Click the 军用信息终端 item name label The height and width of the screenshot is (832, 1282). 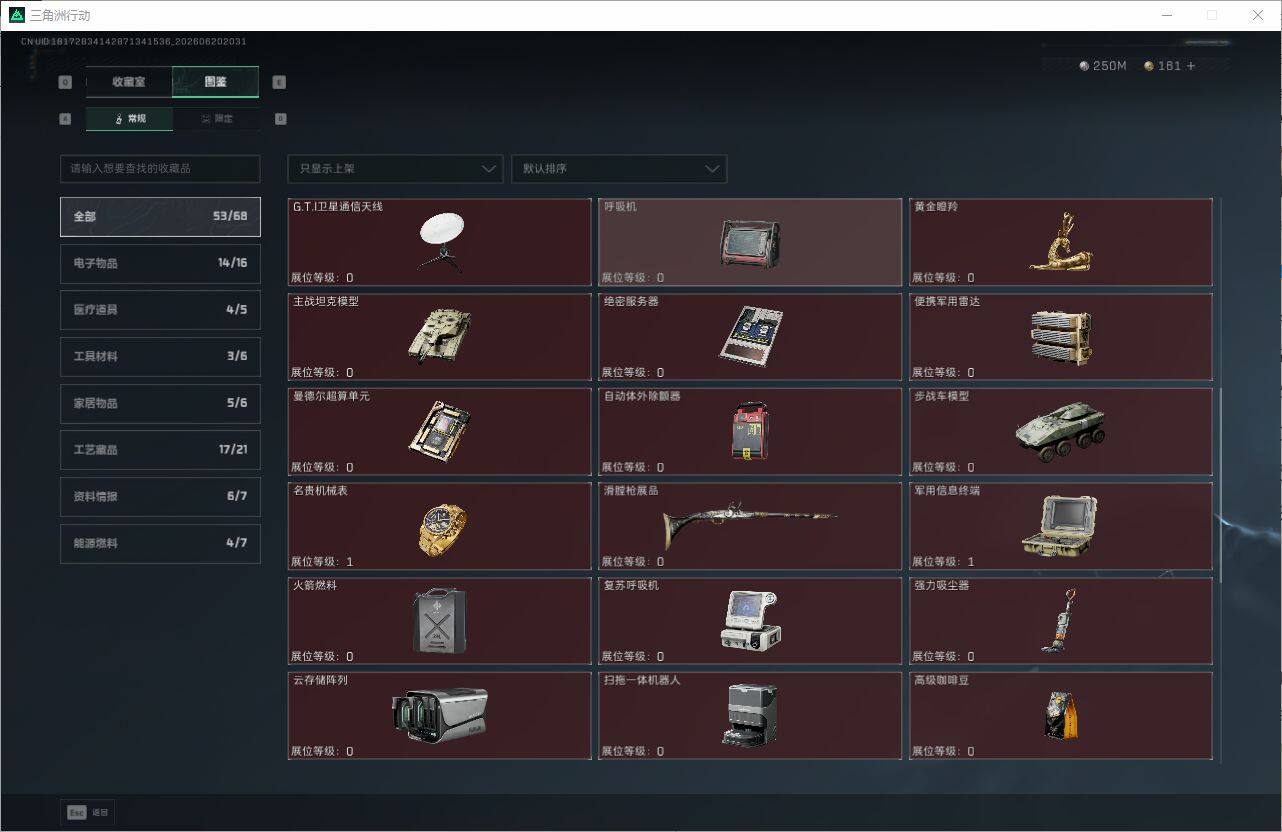pyautogui.click(x=947, y=491)
